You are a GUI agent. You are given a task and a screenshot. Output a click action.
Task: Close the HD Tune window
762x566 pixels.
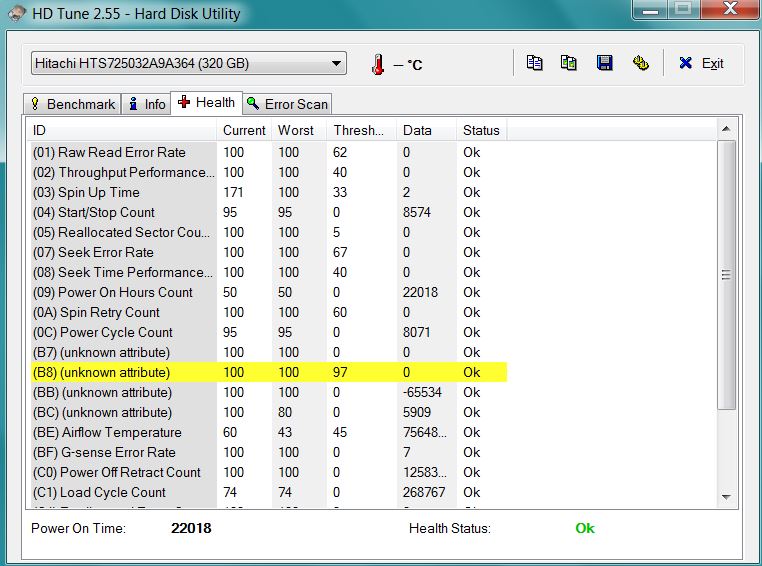tap(730, 9)
